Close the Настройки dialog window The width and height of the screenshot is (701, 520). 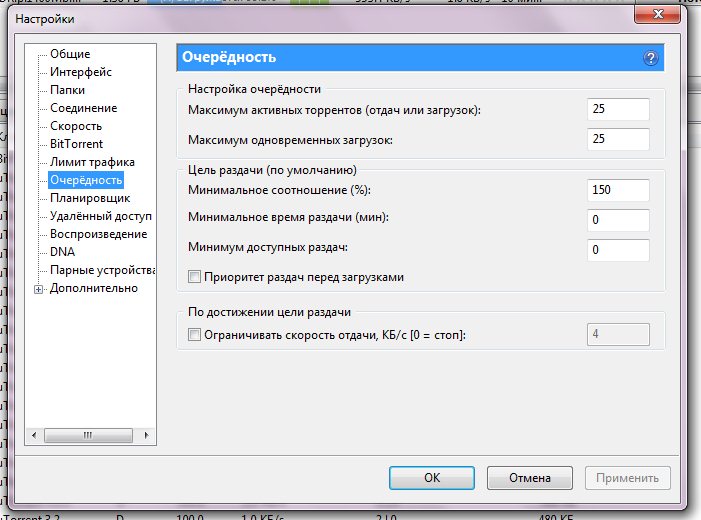pyautogui.click(x=658, y=14)
